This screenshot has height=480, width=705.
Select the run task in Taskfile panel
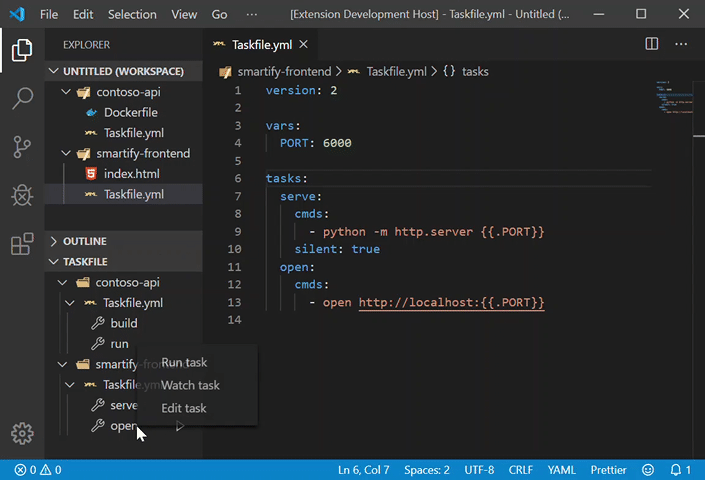[120, 344]
